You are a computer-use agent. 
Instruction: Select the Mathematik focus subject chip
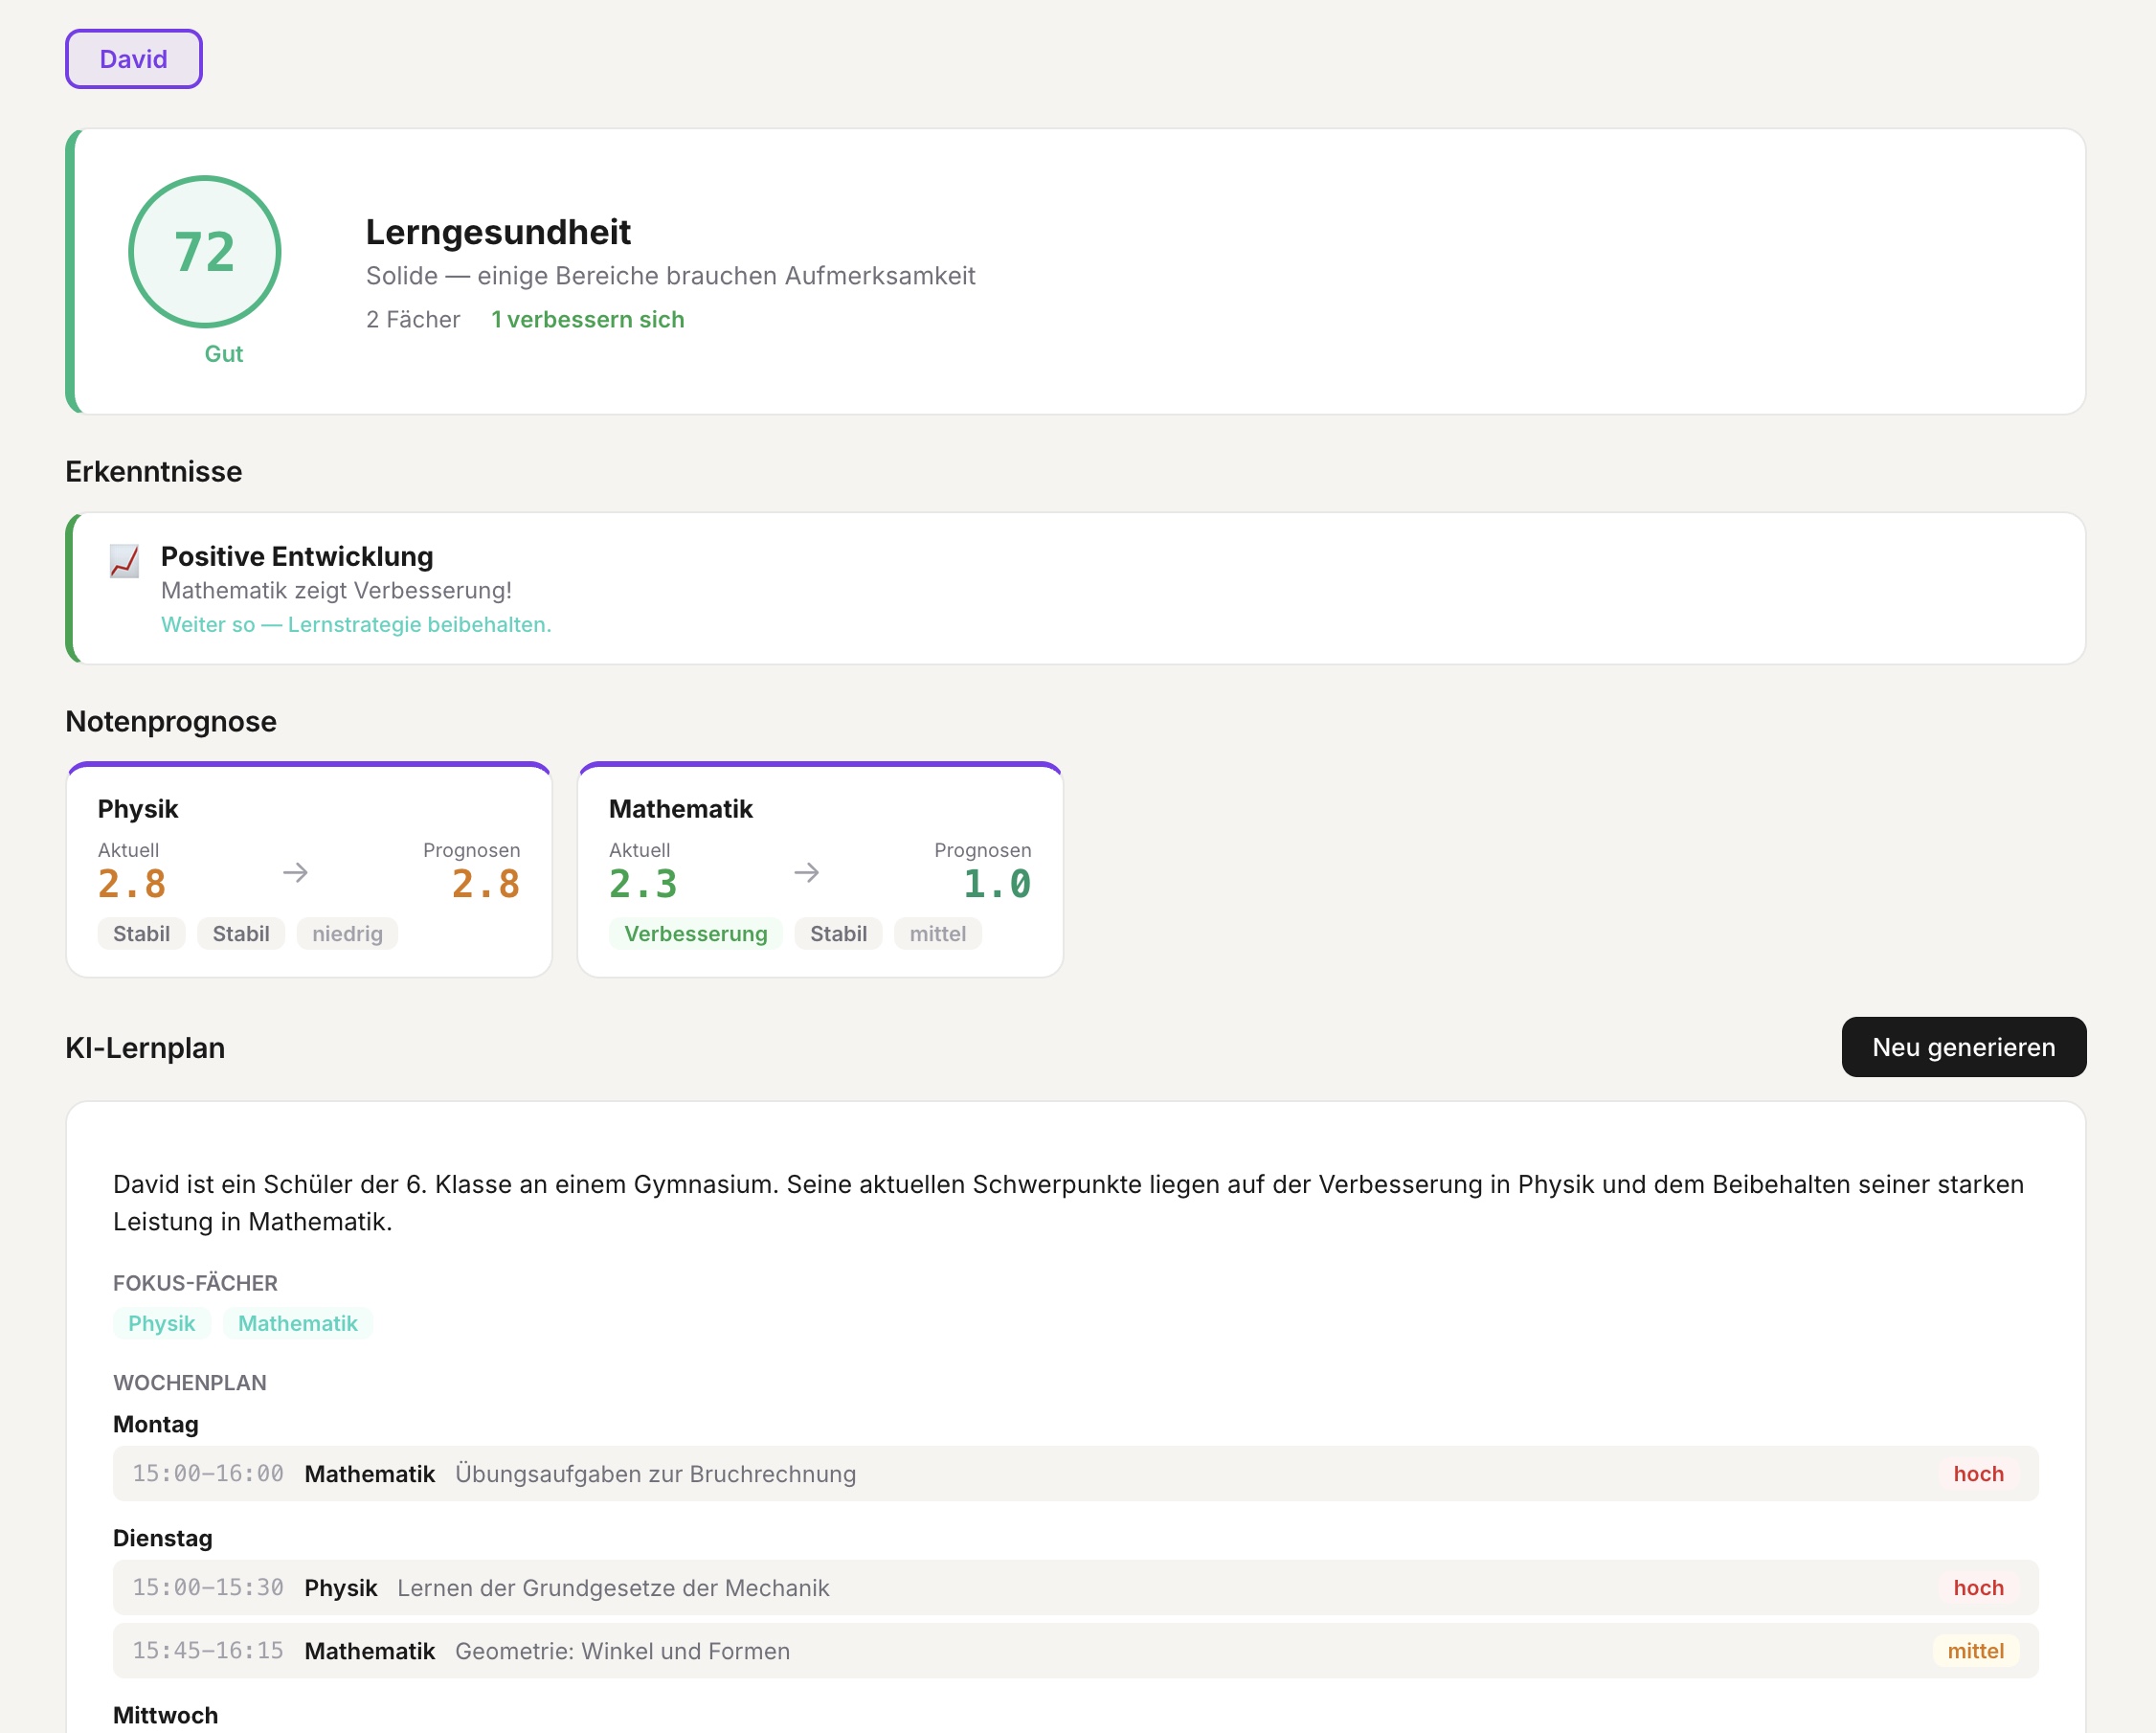coord(297,1323)
